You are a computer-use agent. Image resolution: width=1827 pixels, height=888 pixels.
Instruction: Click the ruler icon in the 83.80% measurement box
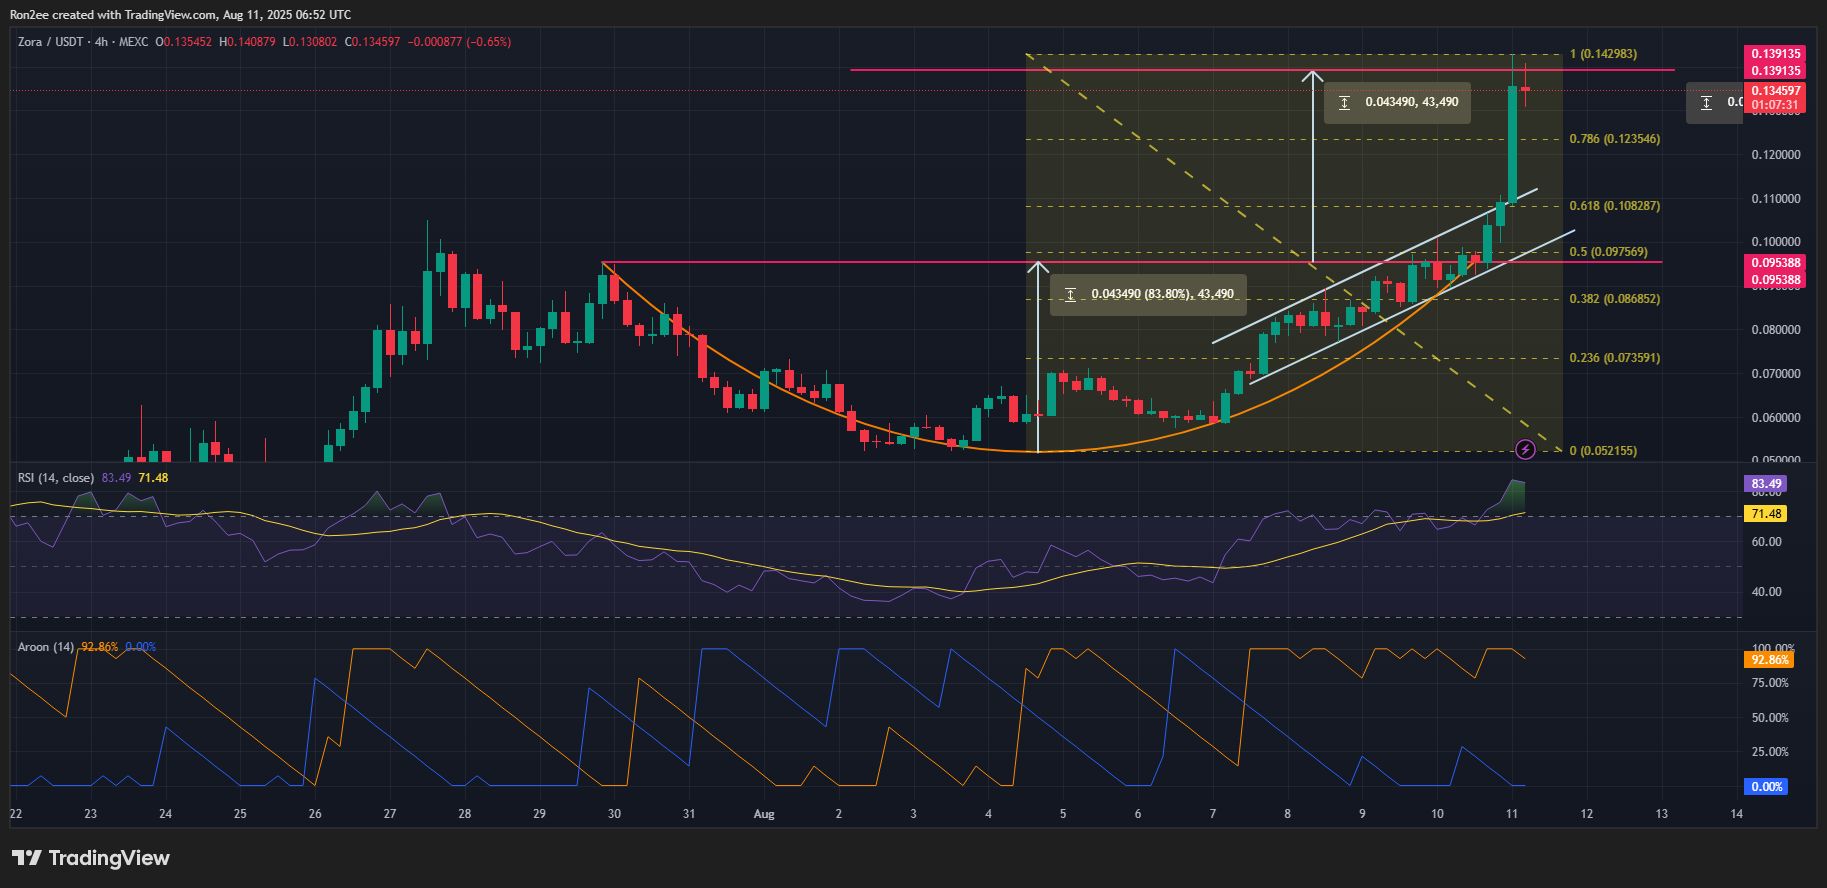1071,295
